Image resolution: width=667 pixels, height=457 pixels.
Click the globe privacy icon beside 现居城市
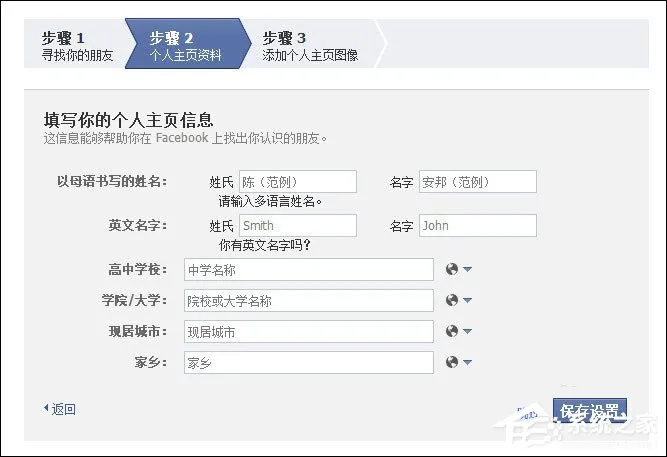tap(452, 331)
